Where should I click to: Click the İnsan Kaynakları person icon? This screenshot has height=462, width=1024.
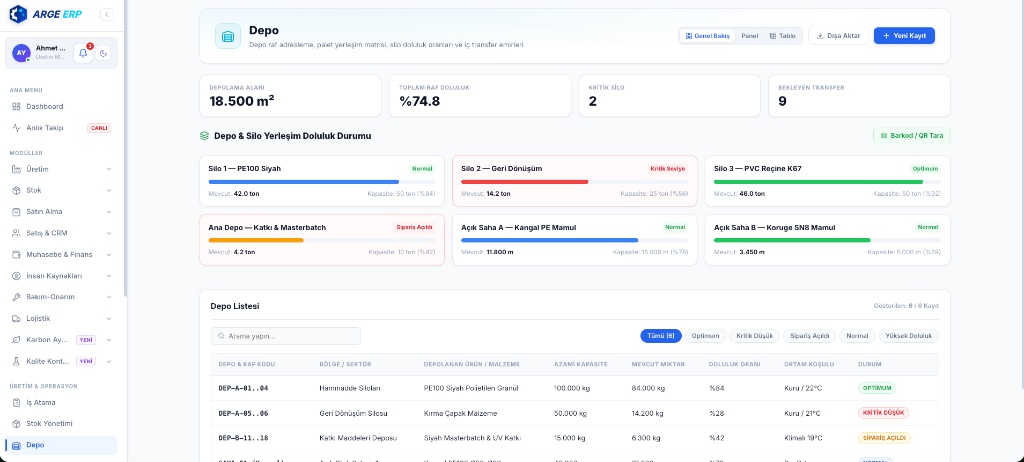coord(16,276)
